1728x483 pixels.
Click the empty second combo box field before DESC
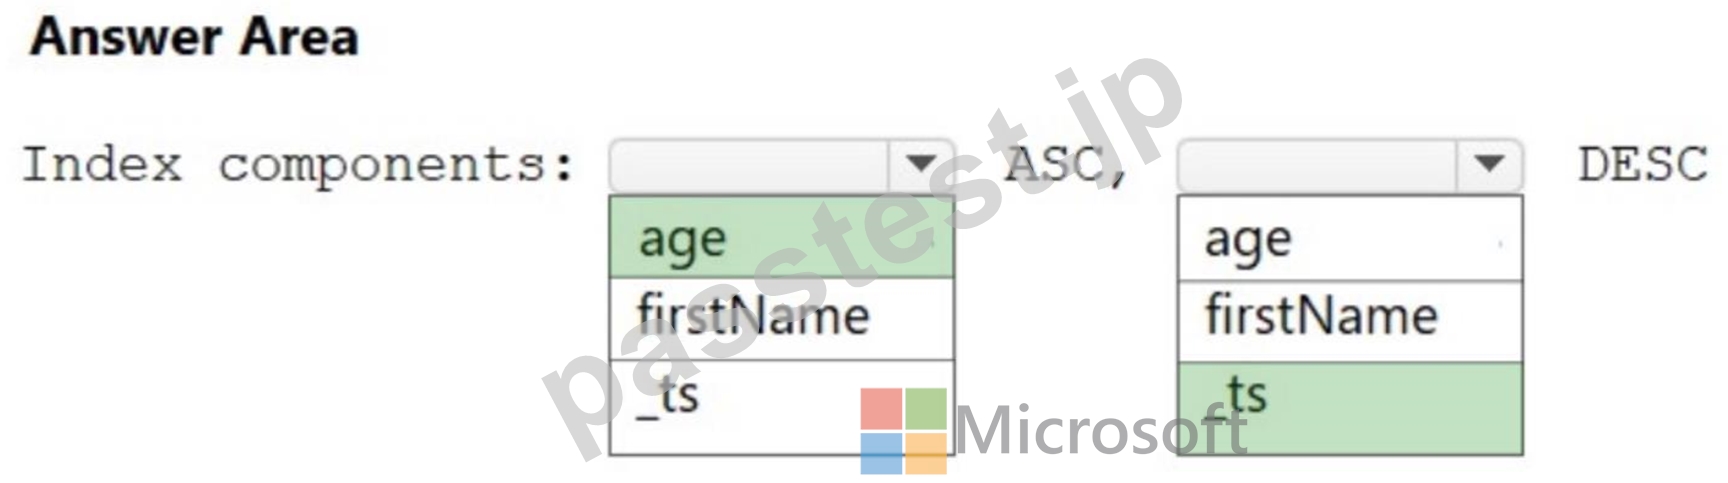click(1319, 165)
